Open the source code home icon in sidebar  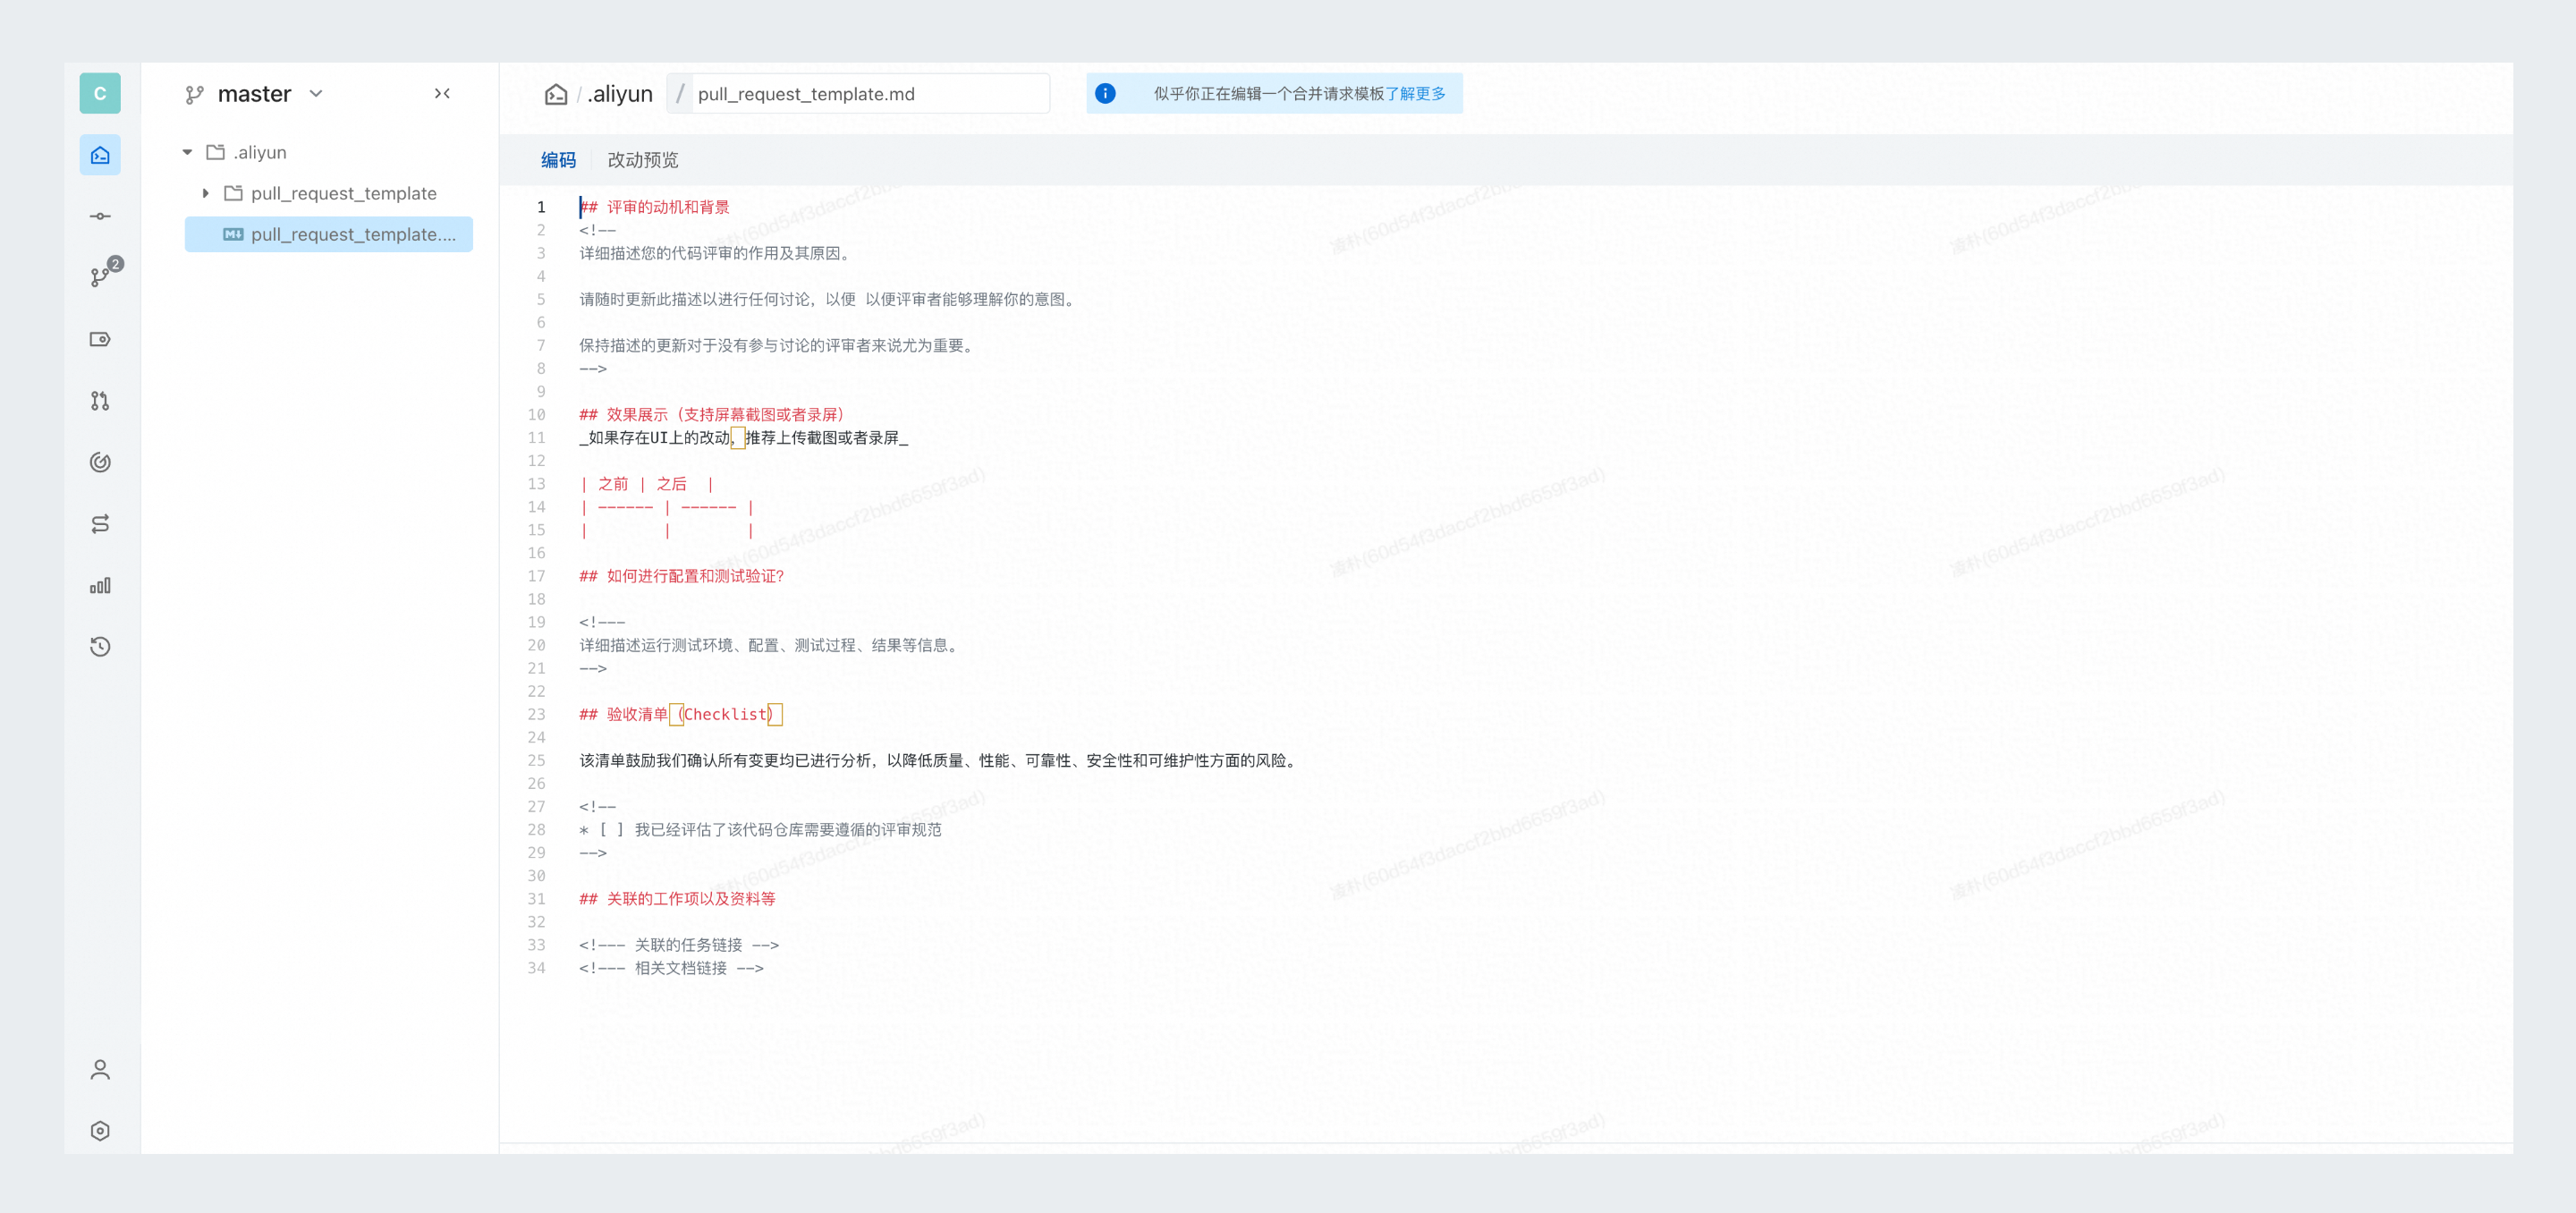(x=100, y=155)
